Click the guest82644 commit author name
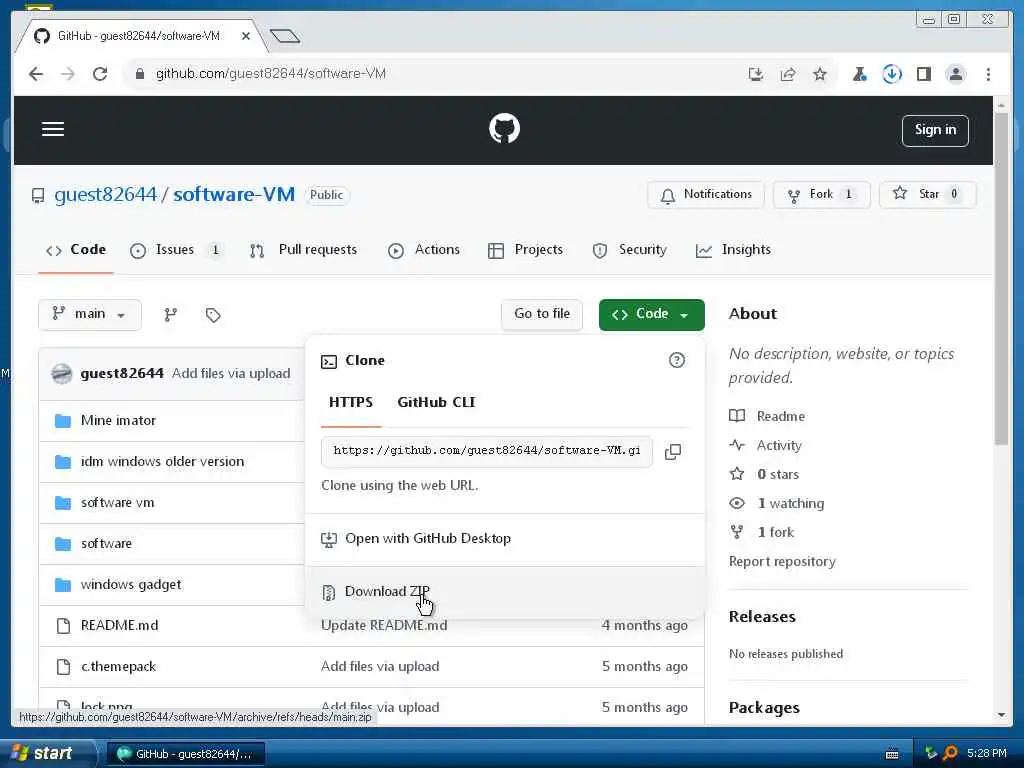 (121, 374)
